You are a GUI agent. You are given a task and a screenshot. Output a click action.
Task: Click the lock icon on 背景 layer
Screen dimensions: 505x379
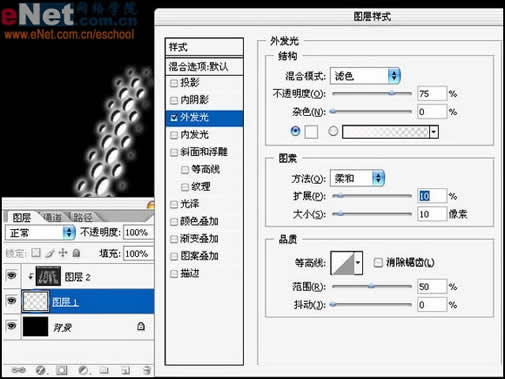141,326
